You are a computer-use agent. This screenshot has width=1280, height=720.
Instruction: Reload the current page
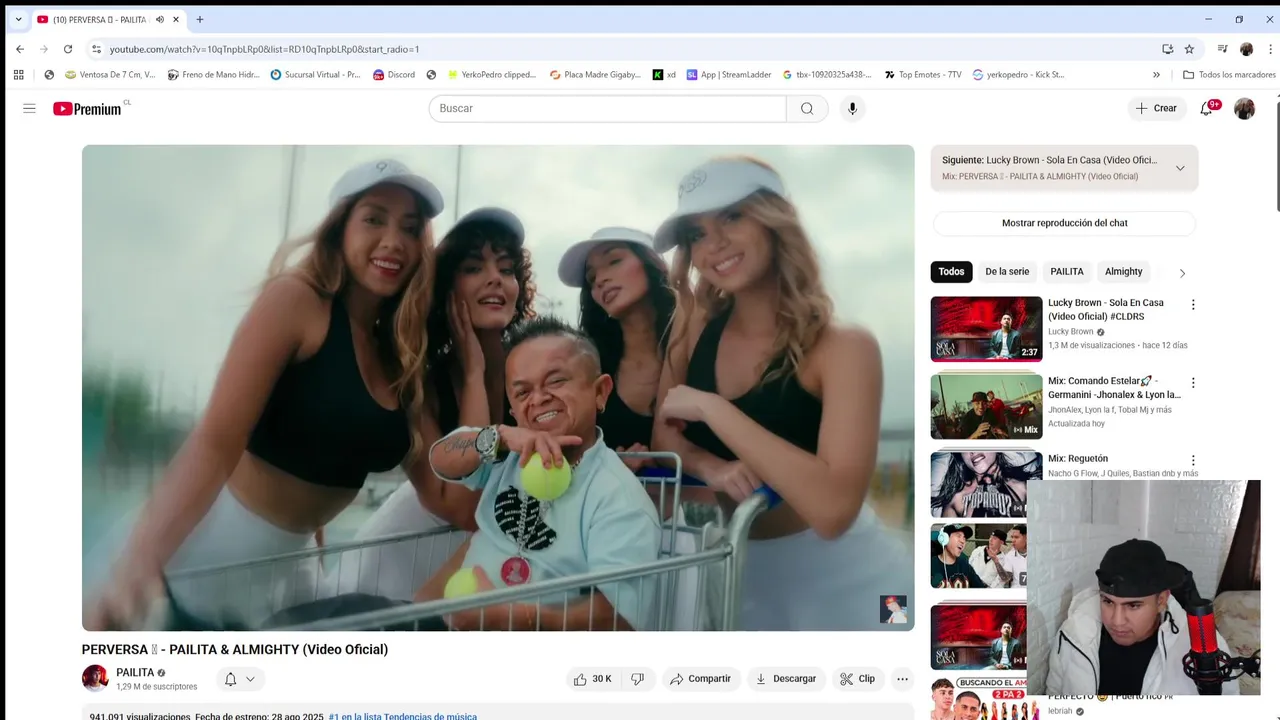pyautogui.click(x=68, y=49)
